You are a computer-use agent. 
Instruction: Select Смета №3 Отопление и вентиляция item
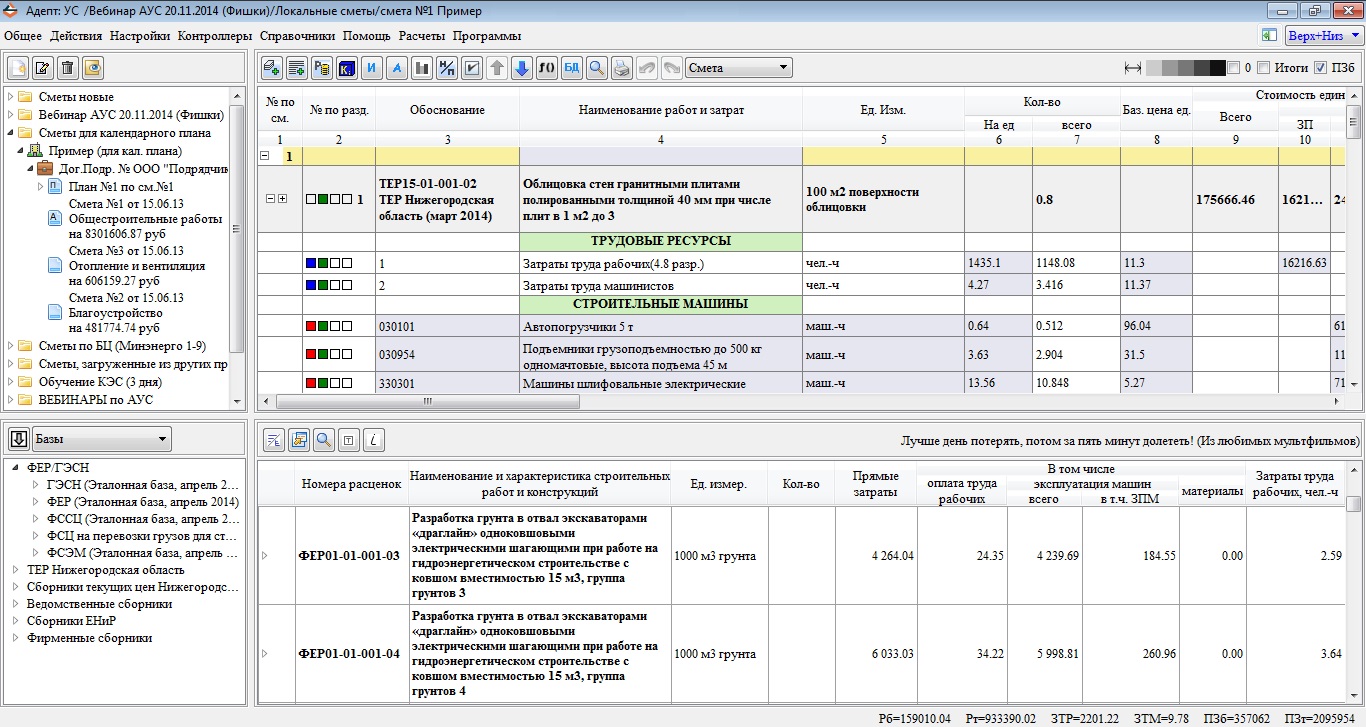tap(136, 266)
